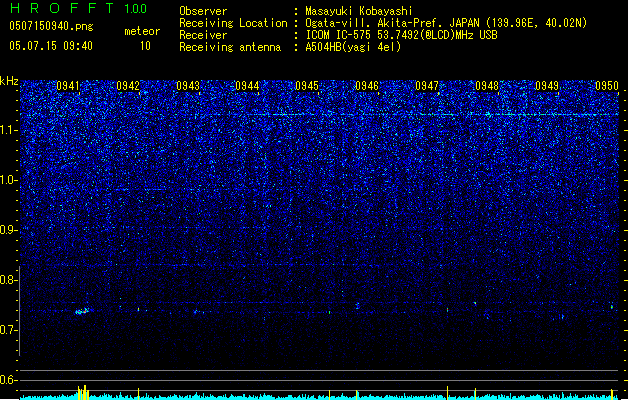Click the 0947 time label
Viewport: 629px width, 400px height.
pos(427,86)
